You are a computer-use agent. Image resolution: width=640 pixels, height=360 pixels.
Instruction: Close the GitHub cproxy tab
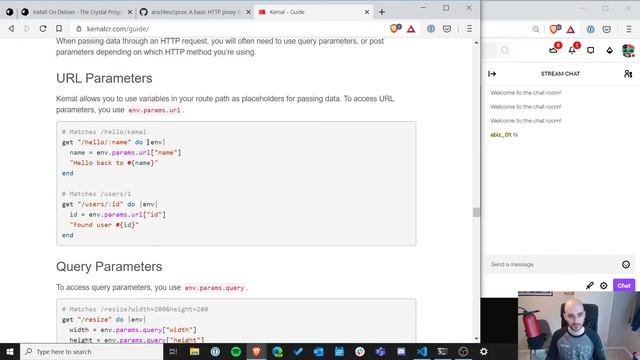point(248,12)
